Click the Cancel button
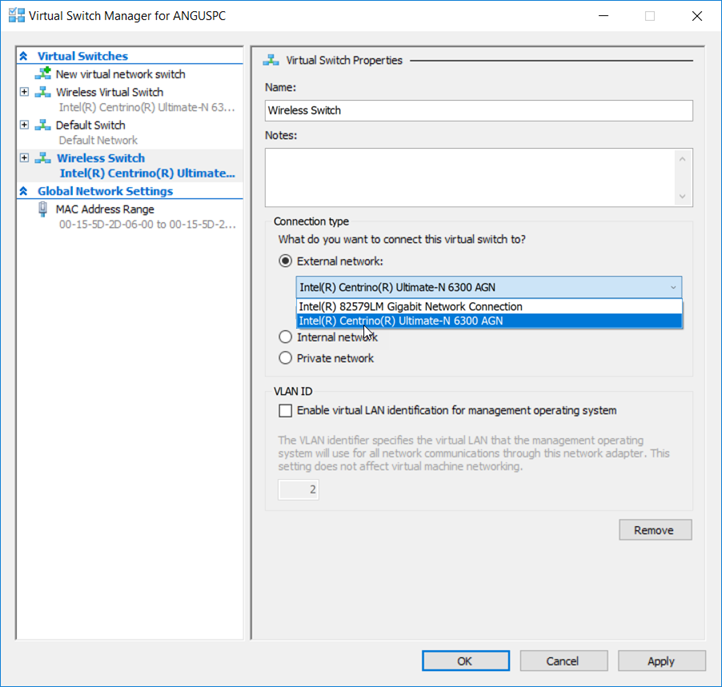The width and height of the screenshot is (722, 687). pos(564,661)
